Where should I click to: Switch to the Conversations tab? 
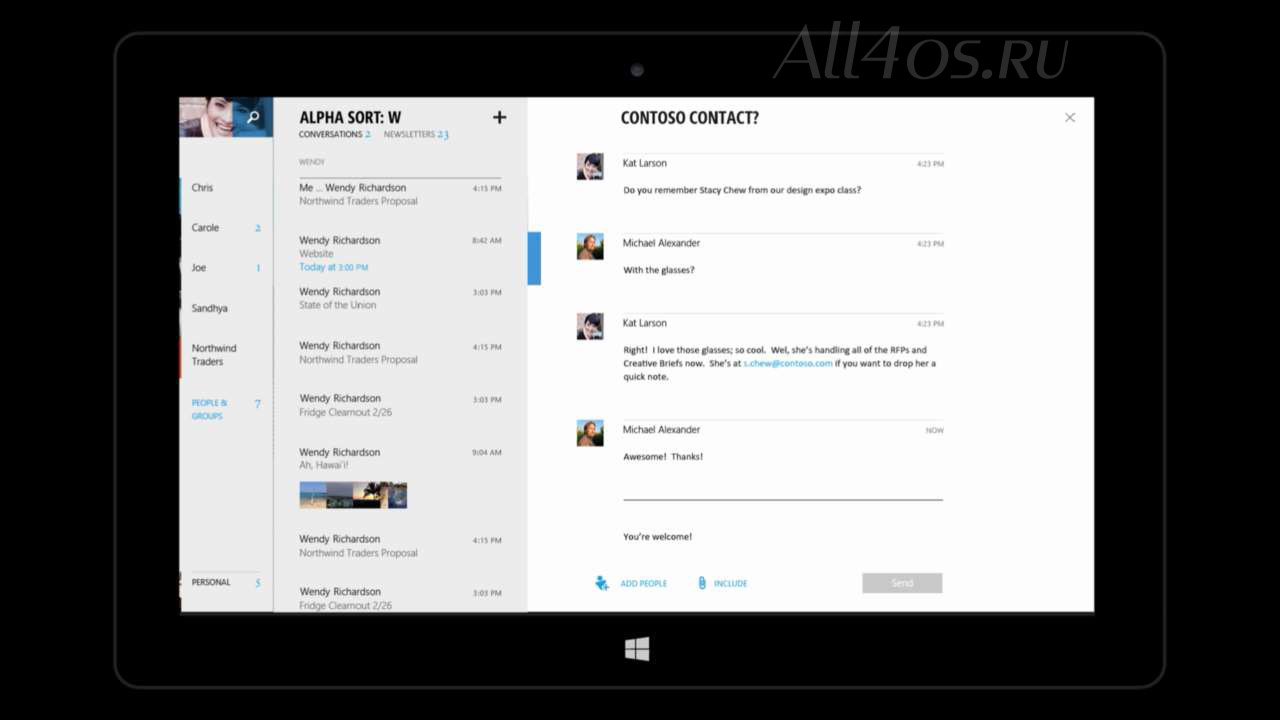pos(334,134)
